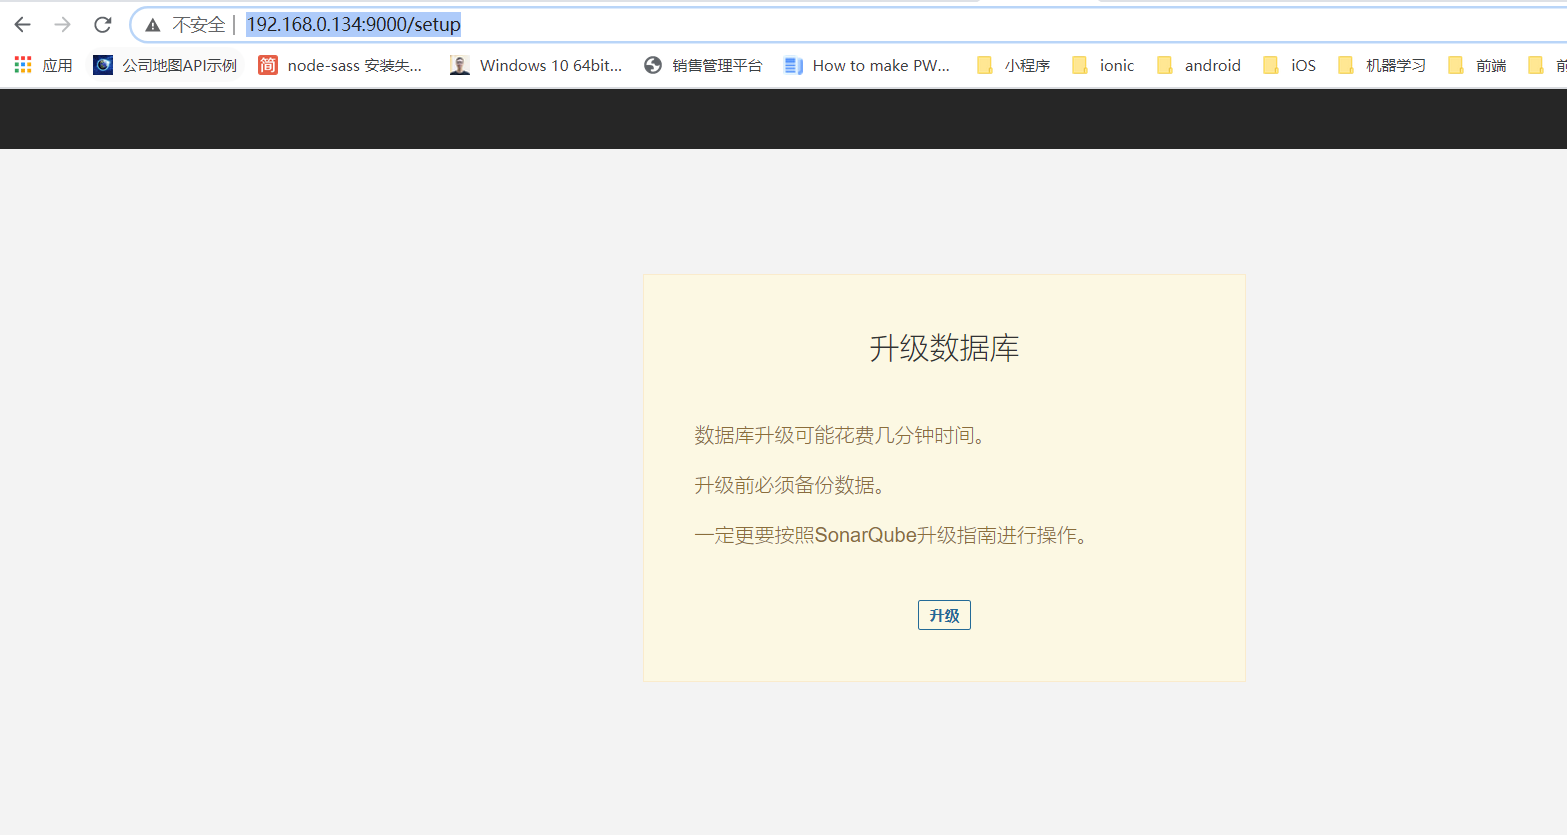Screen dimensions: 1567x835
Task: Click the URL in address bar
Action: pyautogui.click(x=353, y=25)
